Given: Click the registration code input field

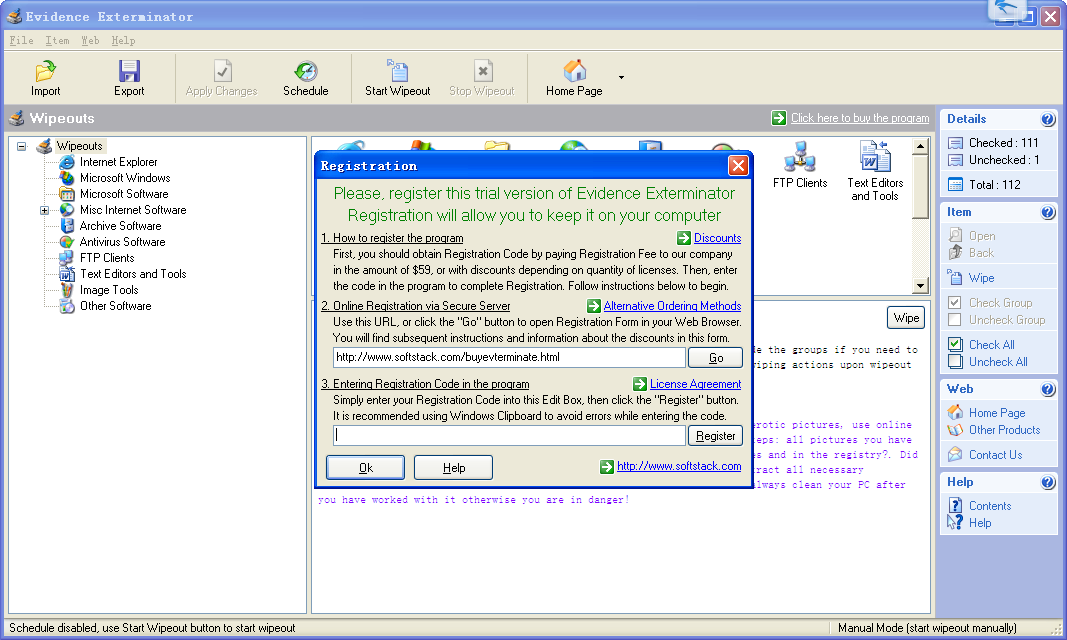Looking at the screenshot, I should [509, 436].
